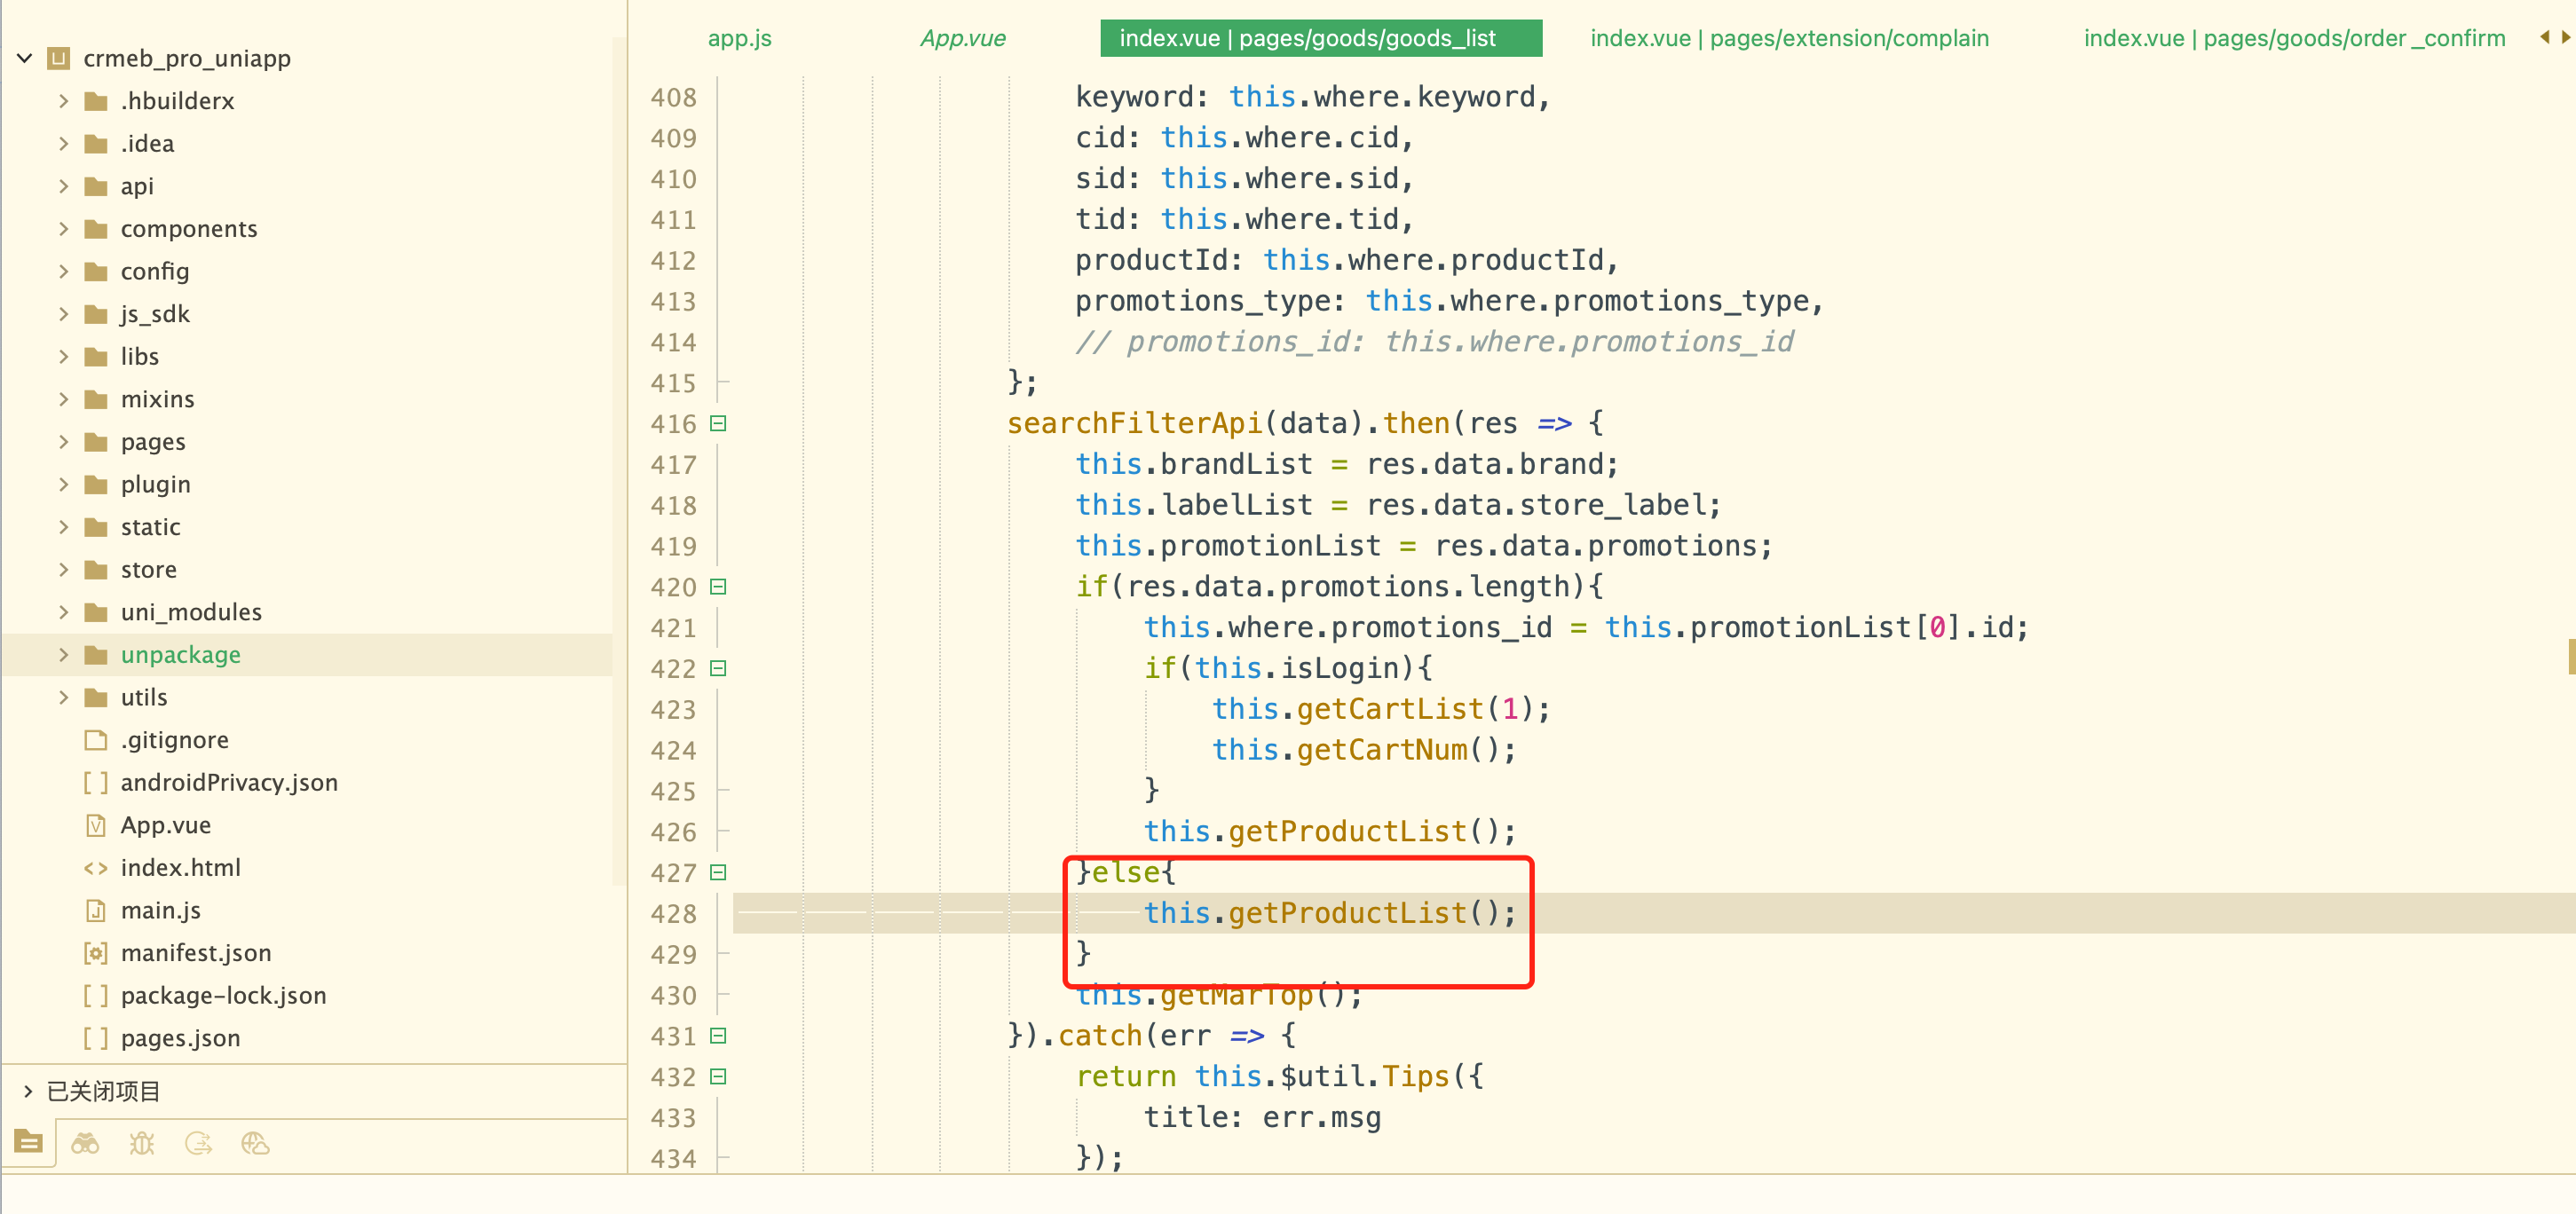
Task: Click the manifest.json gear file icon
Action: click(x=96, y=953)
